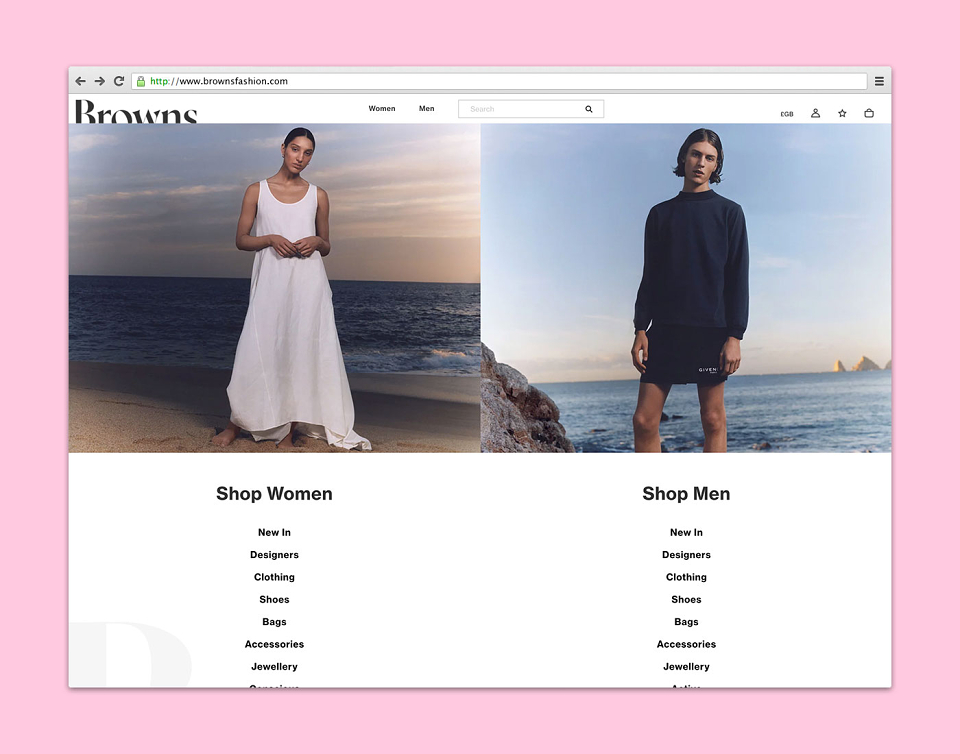Open Jewellery under Shop Women
Viewport: 960px width, 754px height.
tap(274, 666)
